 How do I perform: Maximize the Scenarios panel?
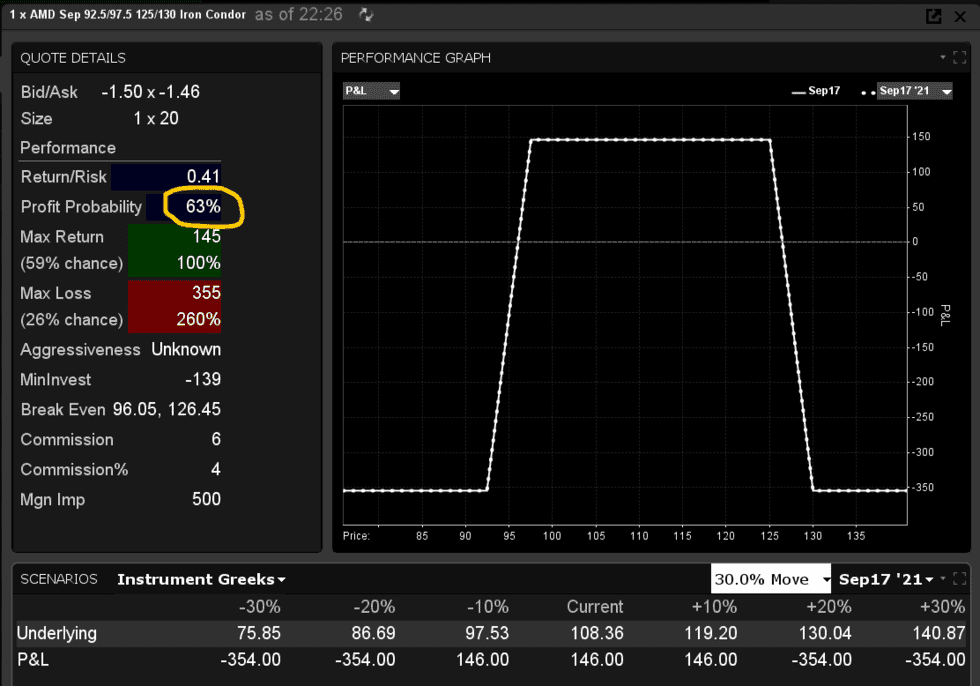[960, 579]
